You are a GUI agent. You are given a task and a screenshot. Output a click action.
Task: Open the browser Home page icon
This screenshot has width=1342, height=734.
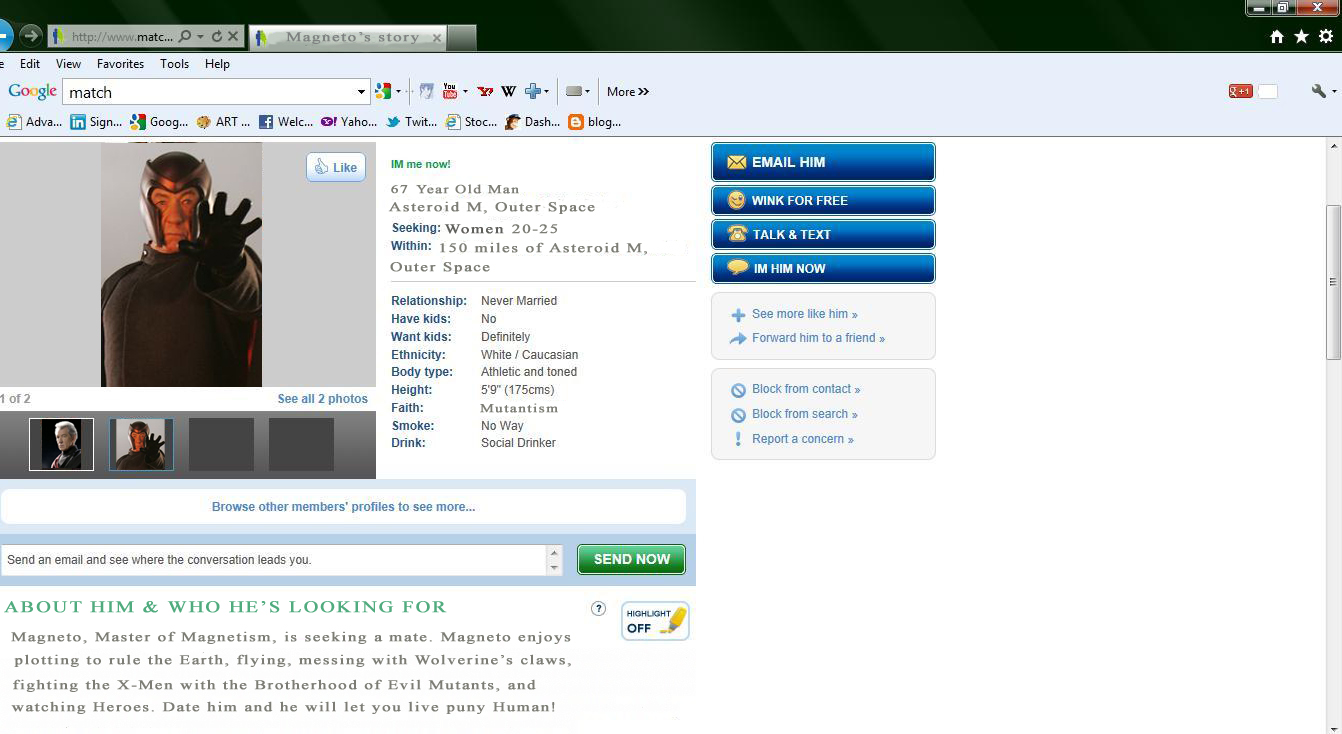click(x=1277, y=36)
